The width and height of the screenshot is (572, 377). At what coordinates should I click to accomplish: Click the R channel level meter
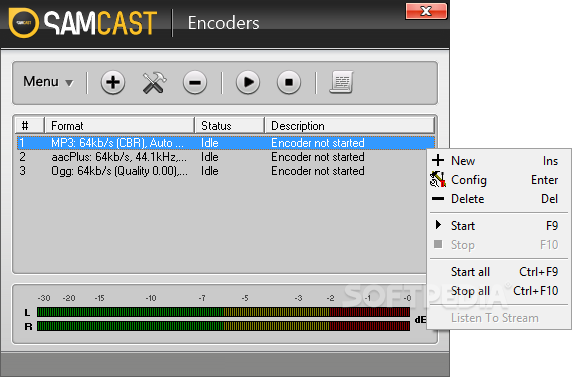[223, 326]
